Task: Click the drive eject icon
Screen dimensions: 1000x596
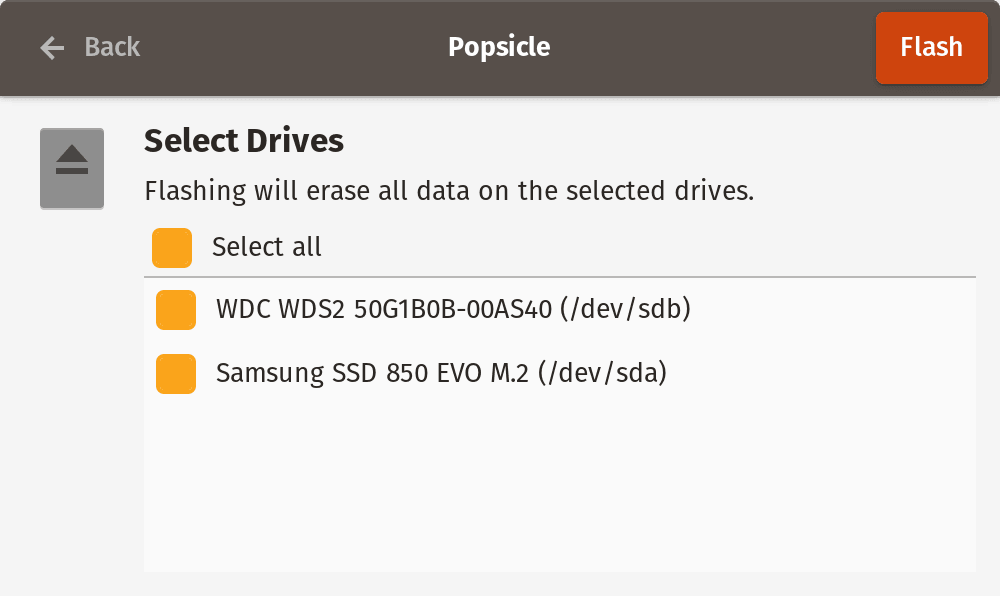Action: [x=72, y=160]
